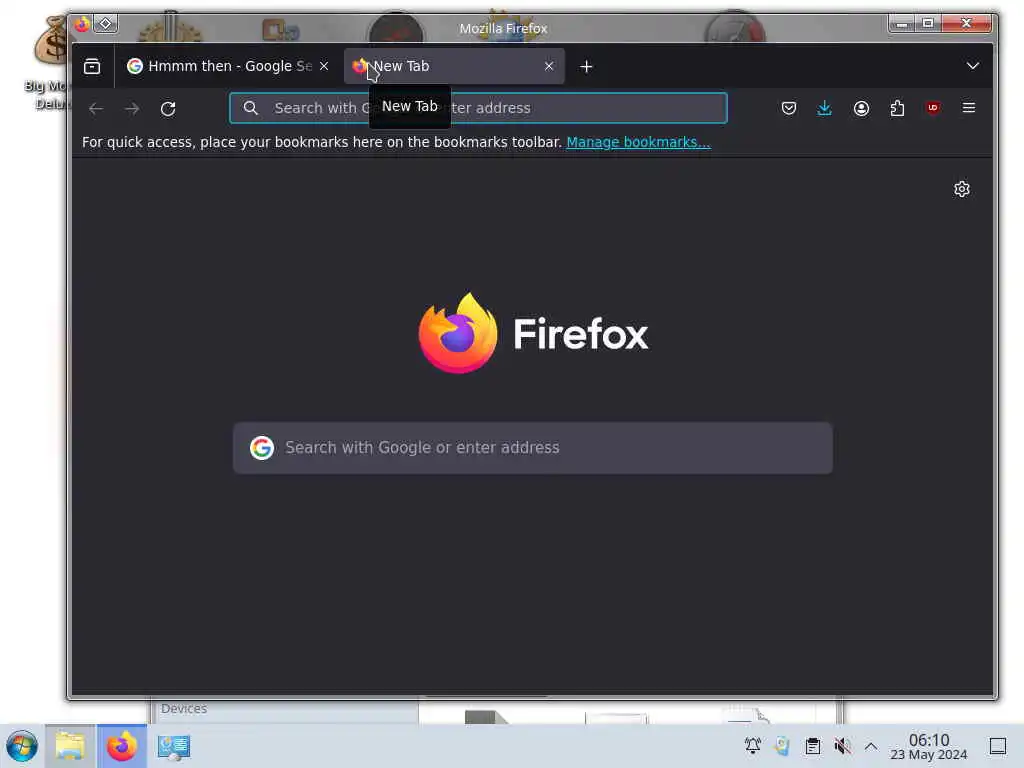1024x768 pixels.
Task: Maximize the Mozilla Firefox window
Action: click(927, 24)
